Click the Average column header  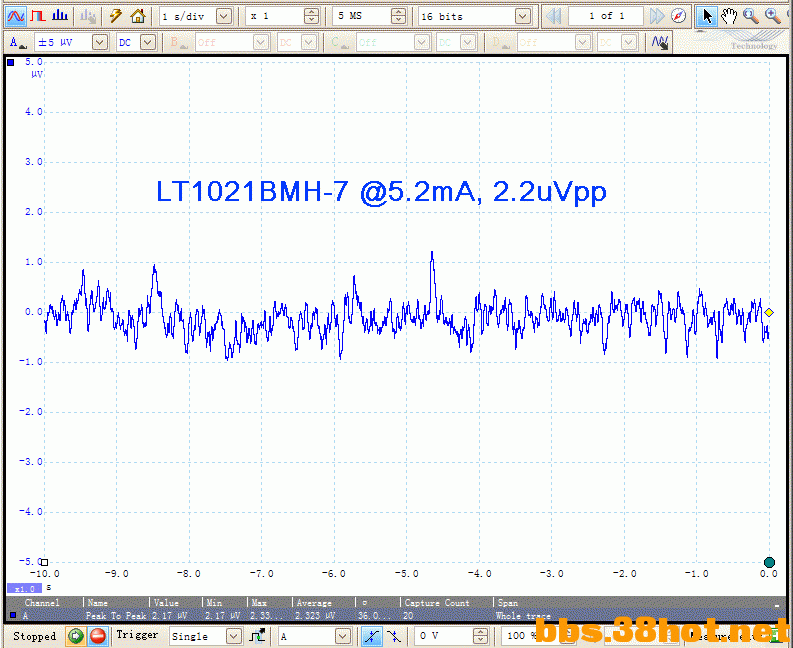click(314, 602)
